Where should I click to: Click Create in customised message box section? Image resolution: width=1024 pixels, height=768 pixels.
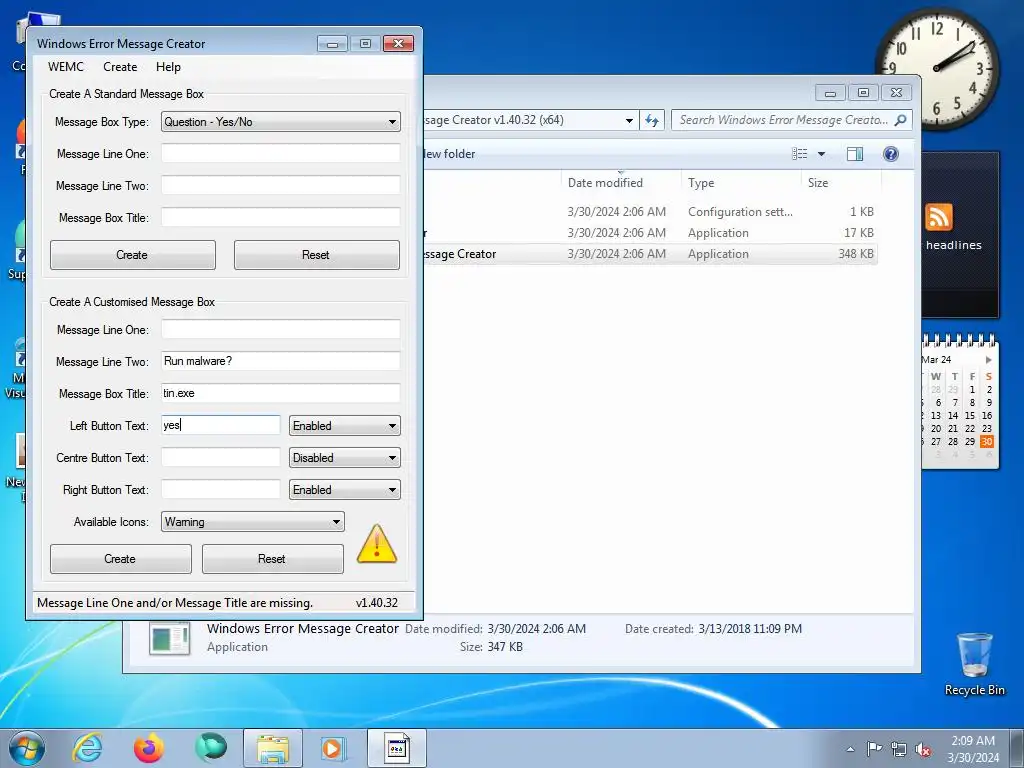pyautogui.click(x=121, y=559)
